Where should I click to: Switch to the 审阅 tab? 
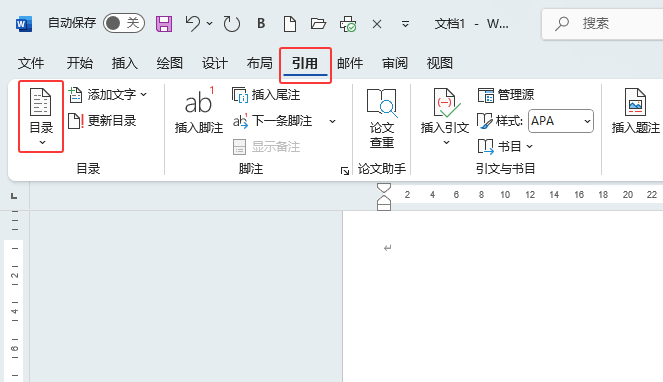[395, 63]
